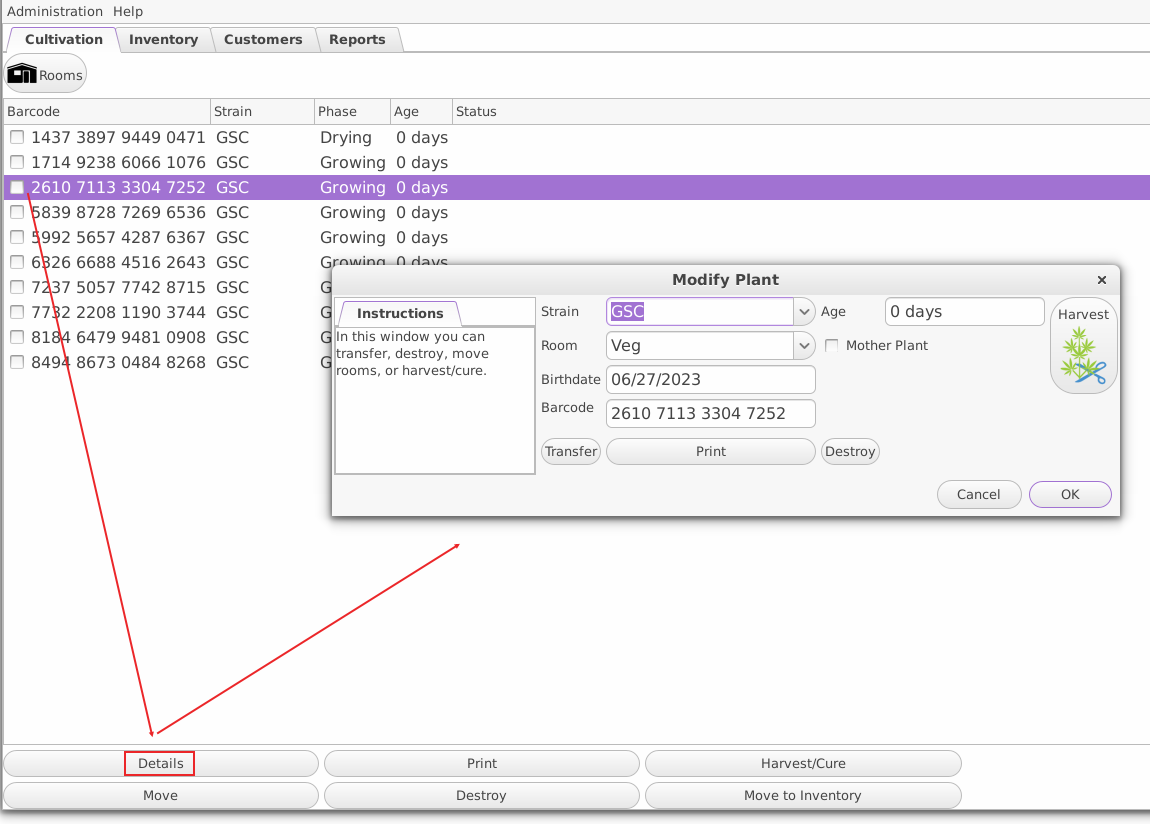Open the Help menu
This screenshot has height=824, width=1150.
coord(128,12)
